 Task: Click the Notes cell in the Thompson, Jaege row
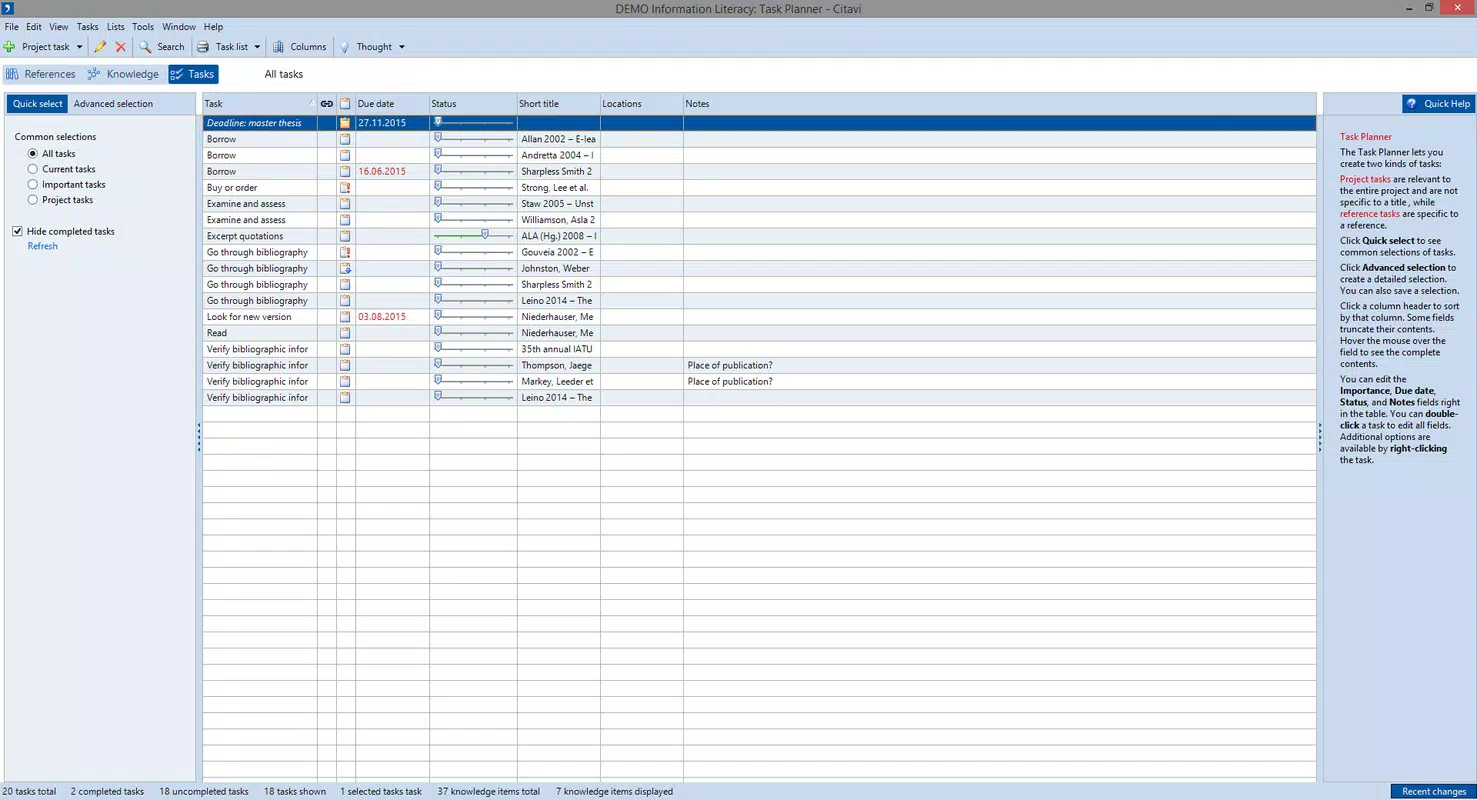999,366
